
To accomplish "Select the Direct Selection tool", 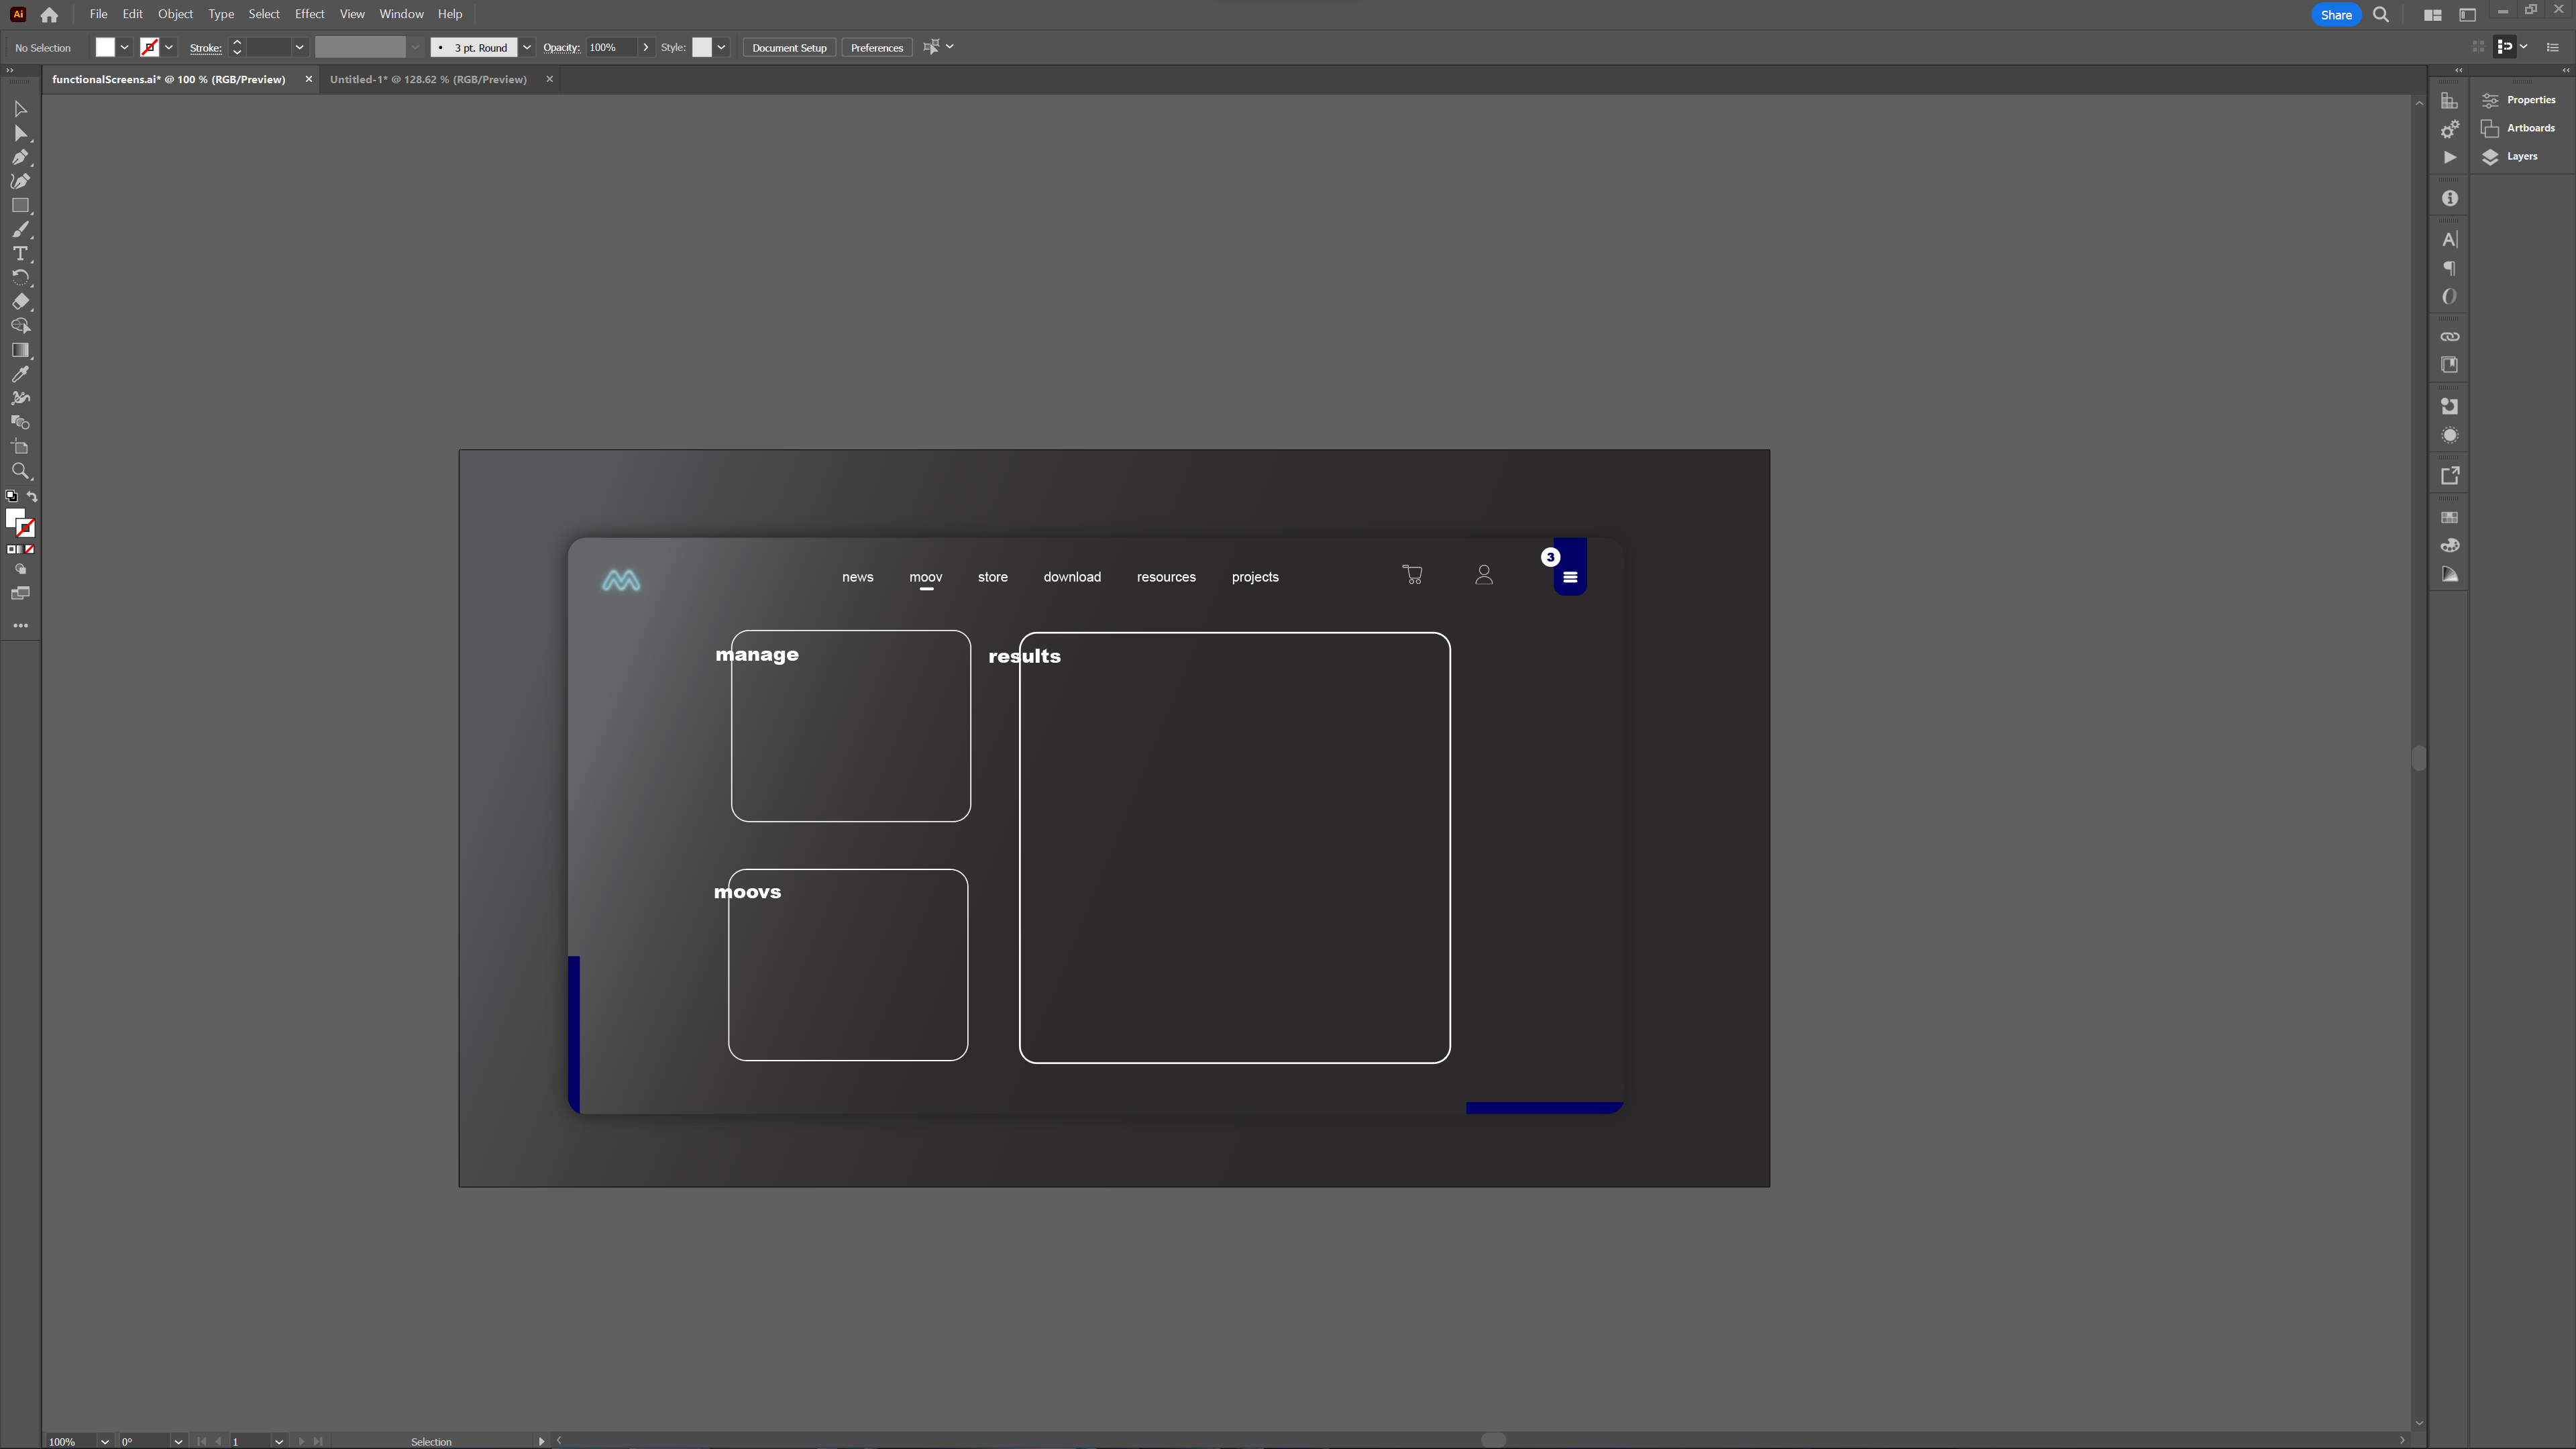I will tap(20, 133).
